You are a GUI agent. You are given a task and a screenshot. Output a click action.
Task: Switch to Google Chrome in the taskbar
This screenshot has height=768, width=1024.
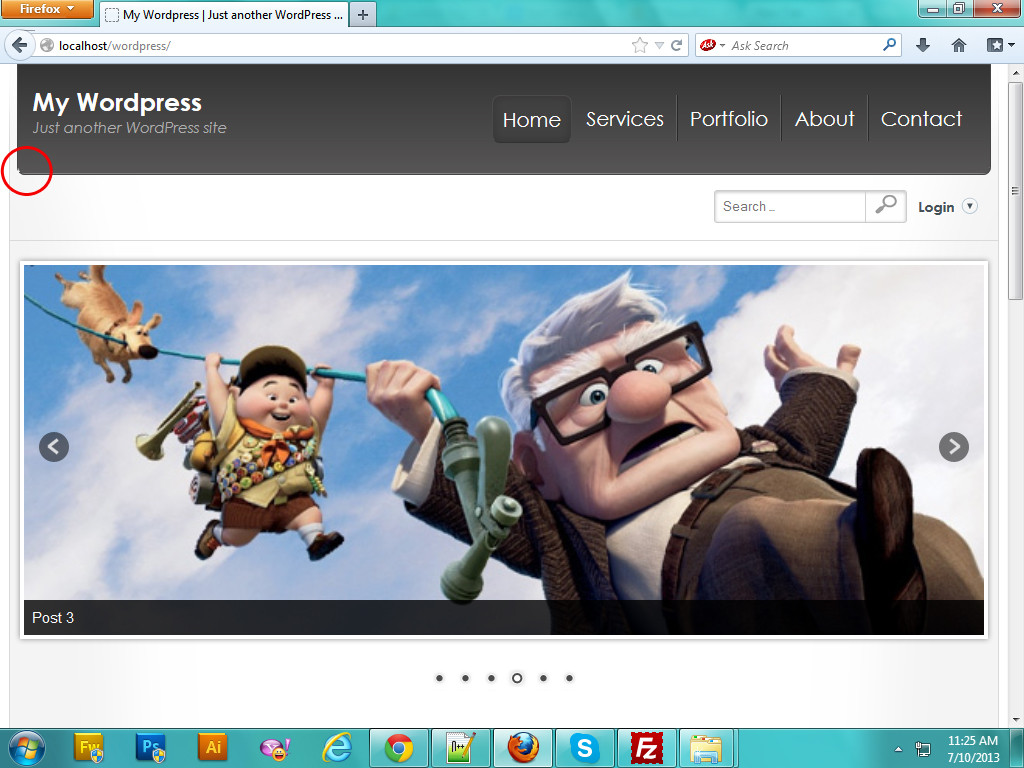pos(399,748)
